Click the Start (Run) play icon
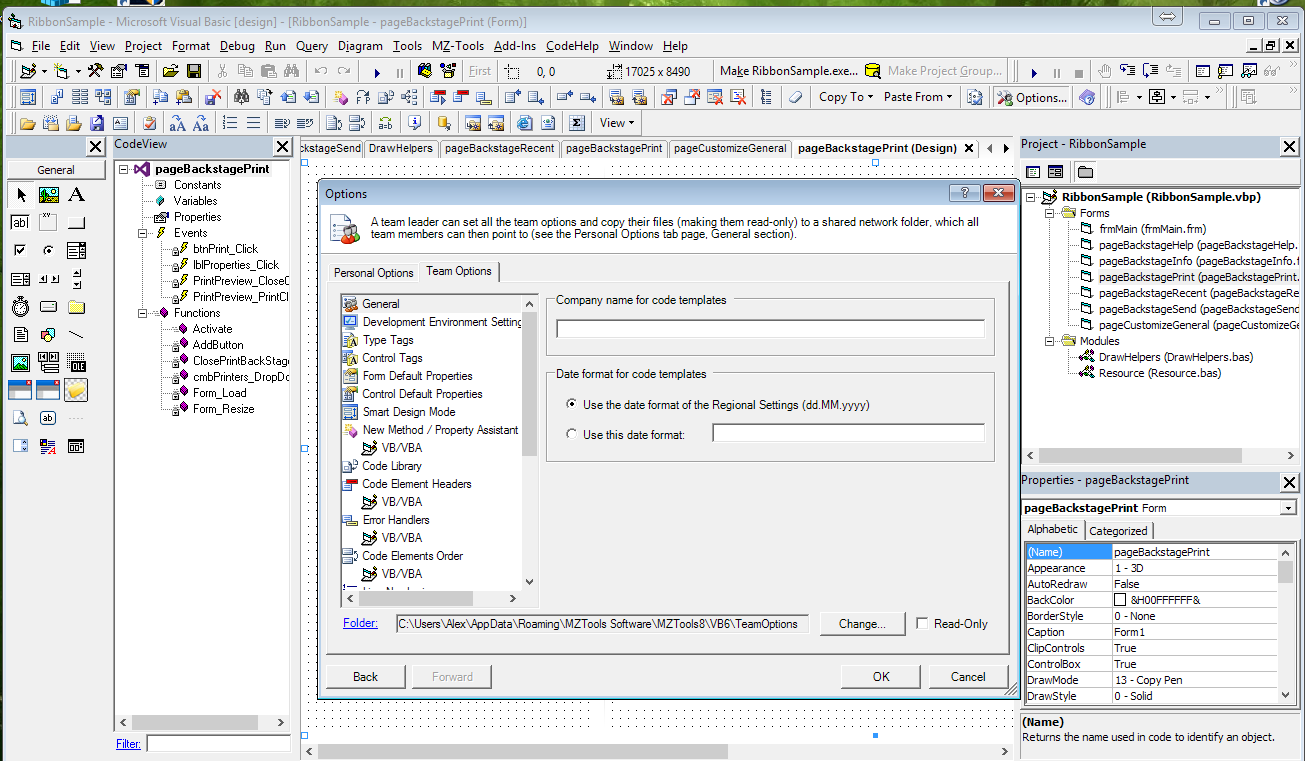This screenshot has height=761, width=1305. [x=377, y=72]
